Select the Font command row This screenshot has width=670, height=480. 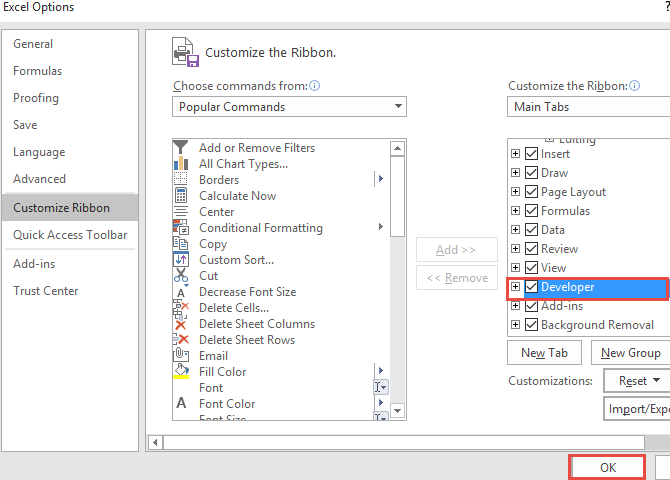pyautogui.click(x=281, y=388)
